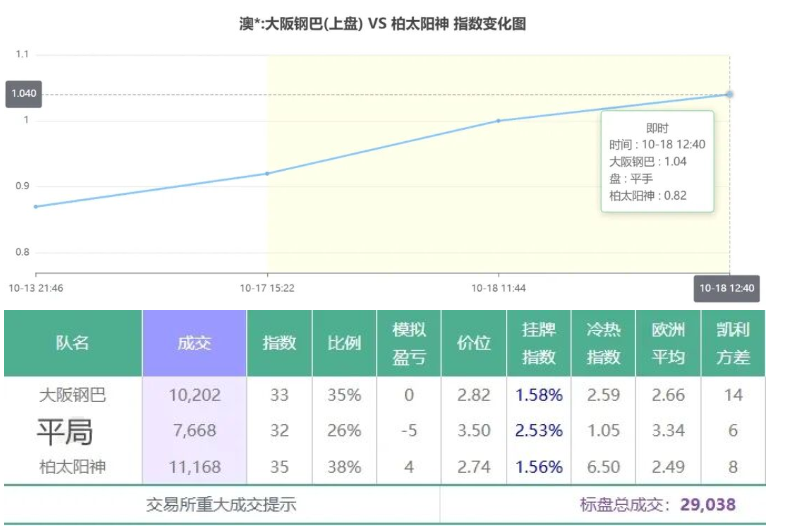Click the data point at 10-18 11:44
800x526 pixels.
point(499,121)
